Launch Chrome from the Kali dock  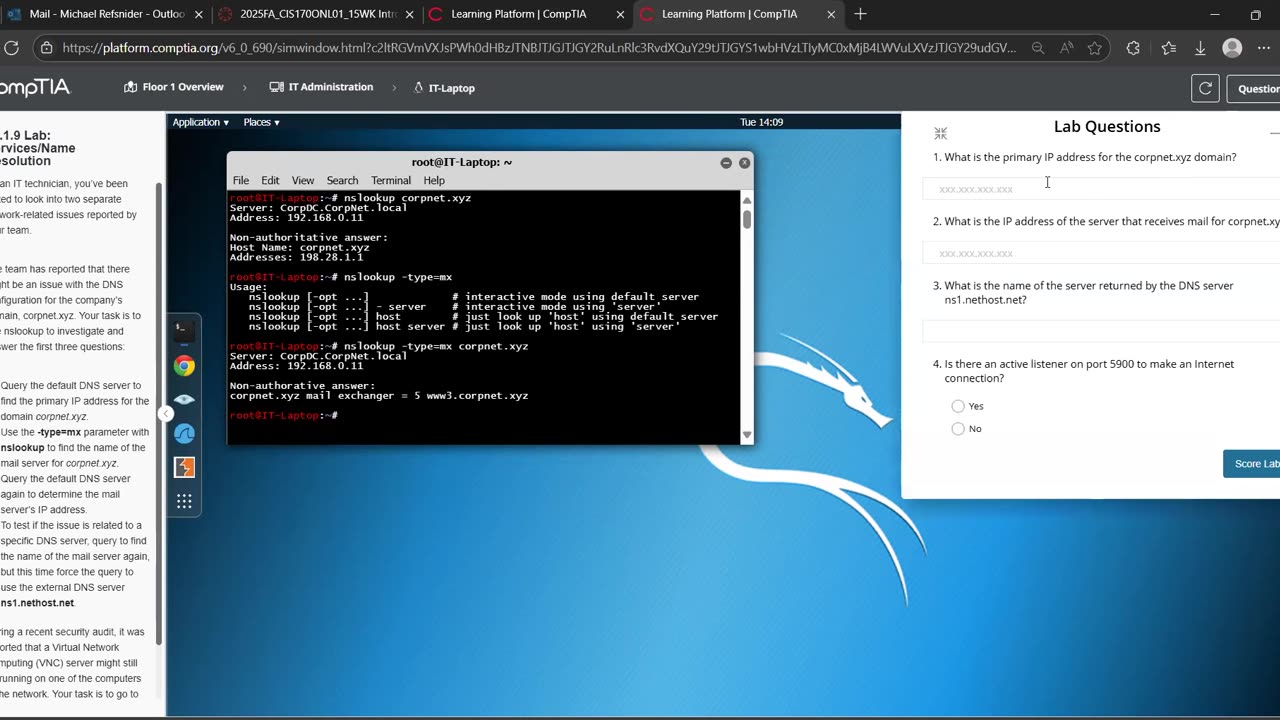(184, 366)
